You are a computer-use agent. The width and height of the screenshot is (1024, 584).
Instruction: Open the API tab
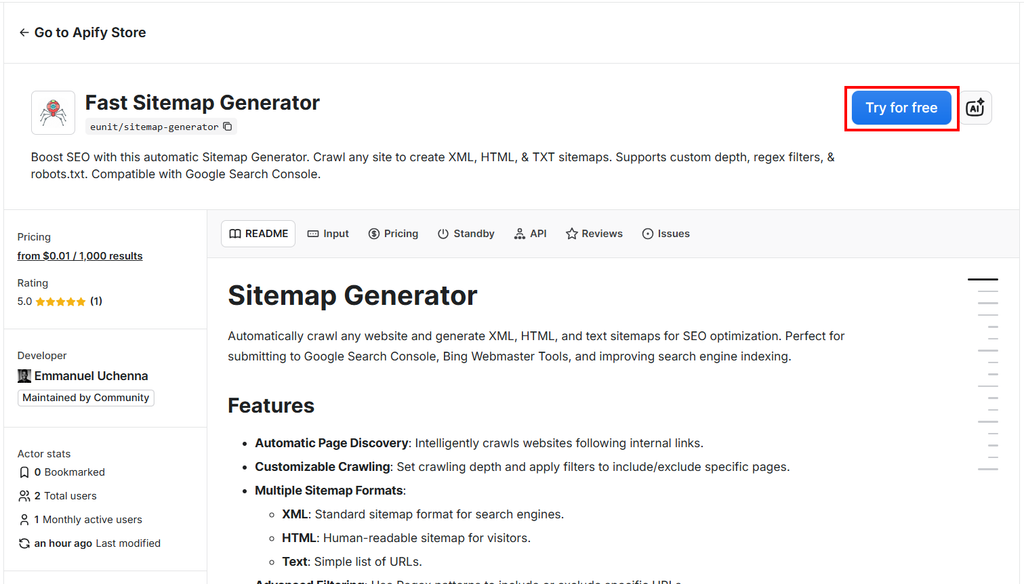point(530,234)
